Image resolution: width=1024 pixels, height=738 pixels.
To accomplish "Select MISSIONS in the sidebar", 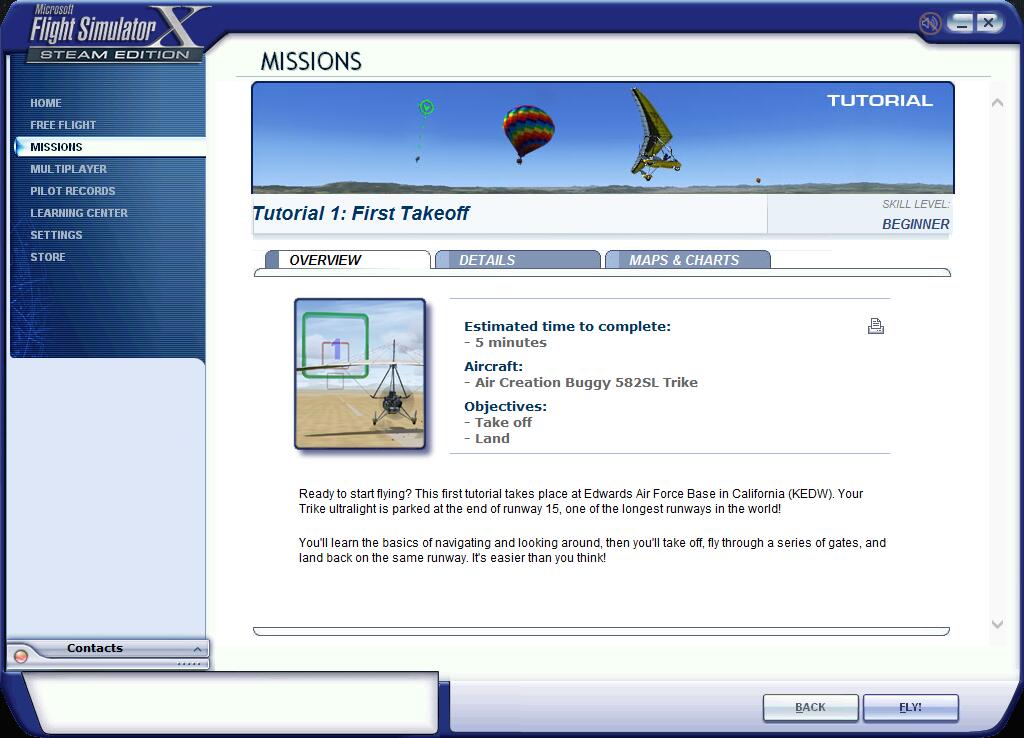I will (110, 147).
